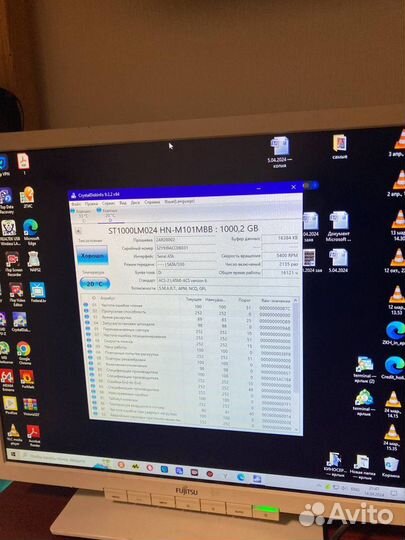Open the Документ Microsoft Word file
Image resolution: width=405 pixels, height=540 pixels.
click(338, 226)
